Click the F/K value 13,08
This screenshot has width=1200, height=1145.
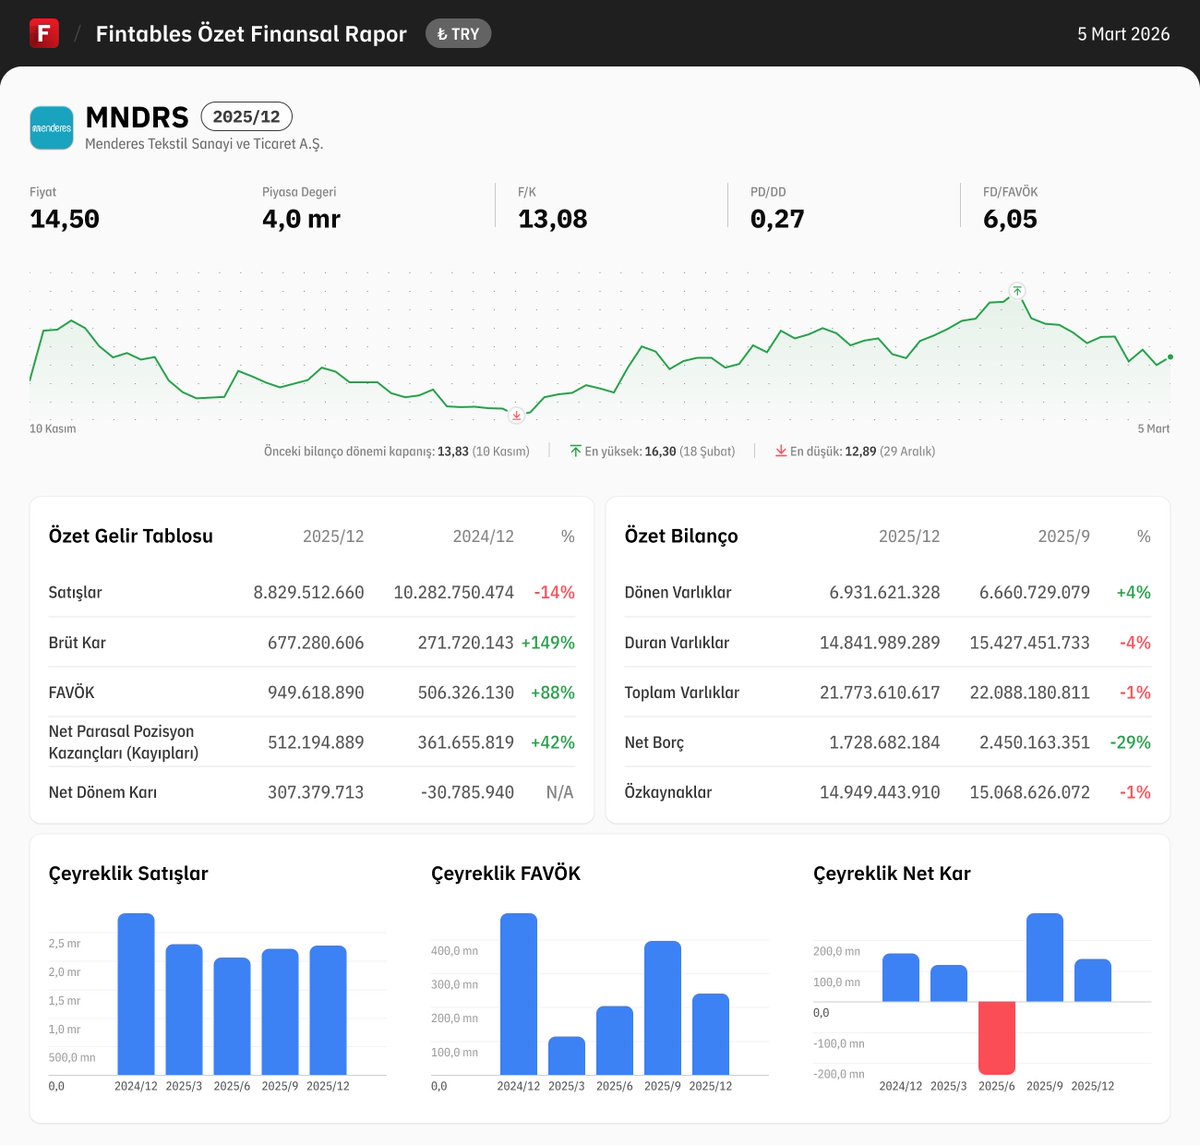click(552, 219)
